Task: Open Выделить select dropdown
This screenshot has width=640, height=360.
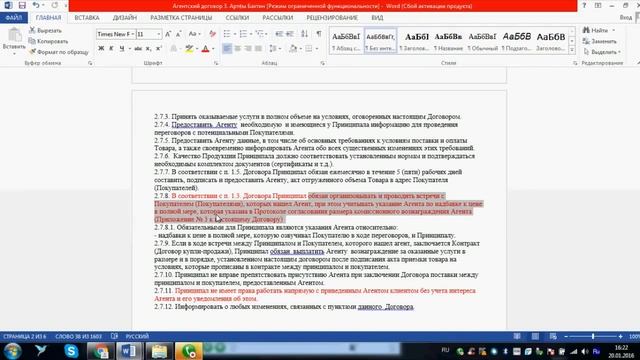Action: (602, 52)
